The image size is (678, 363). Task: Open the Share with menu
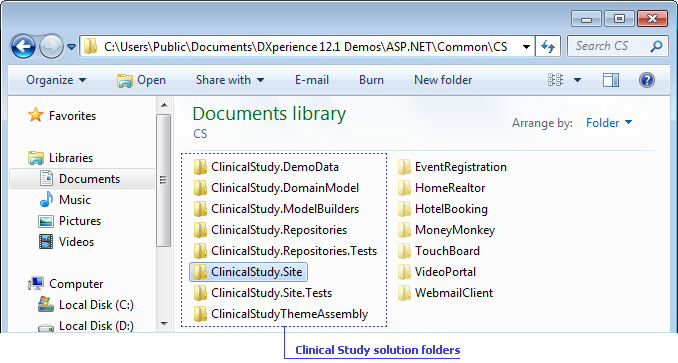230,80
